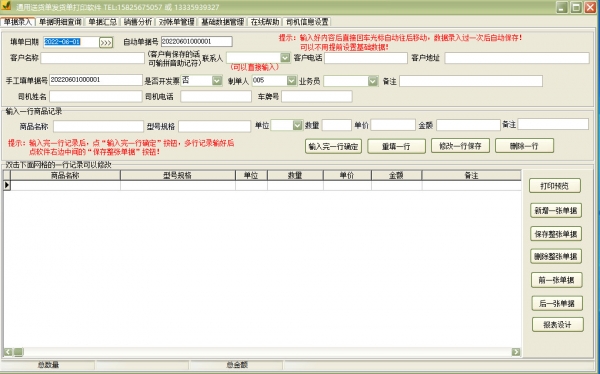Click the 数量 column header
The width and height of the screenshot is (600, 374).
coord(295,175)
